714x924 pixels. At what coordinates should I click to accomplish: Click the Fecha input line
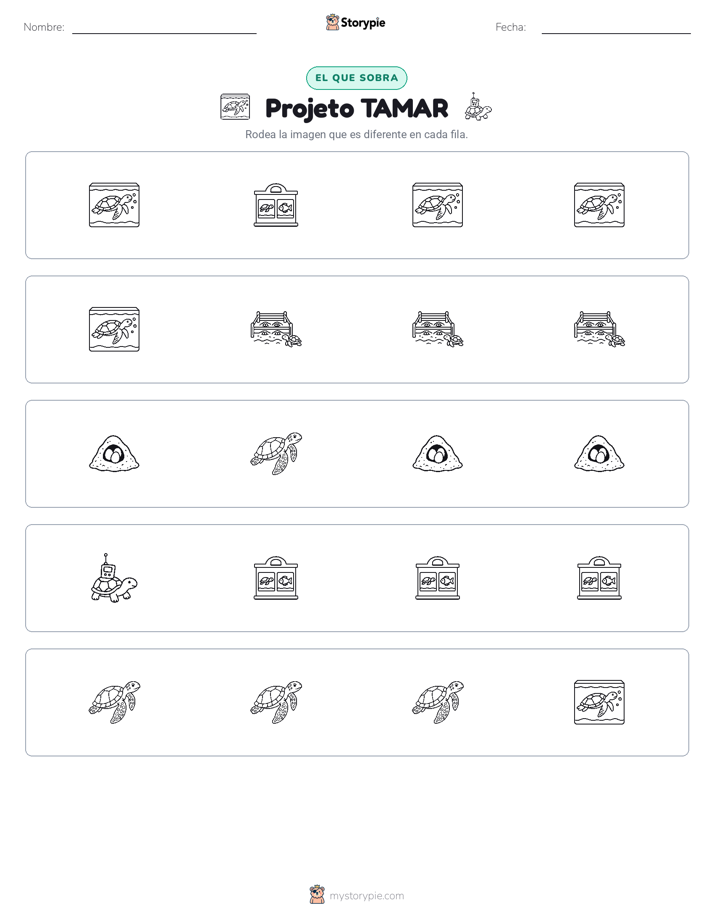tap(616, 27)
